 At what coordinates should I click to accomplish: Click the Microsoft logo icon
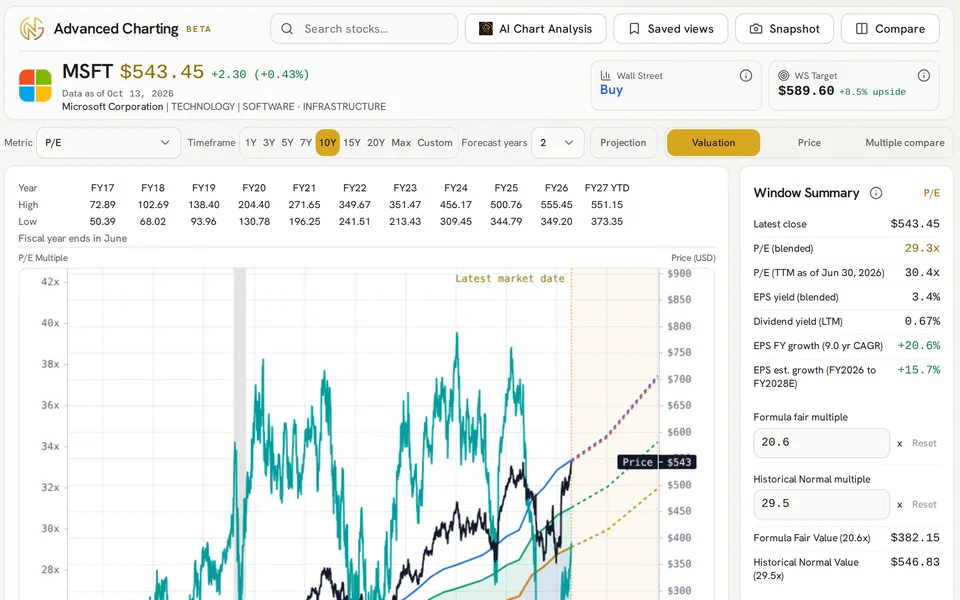(35, 85)
